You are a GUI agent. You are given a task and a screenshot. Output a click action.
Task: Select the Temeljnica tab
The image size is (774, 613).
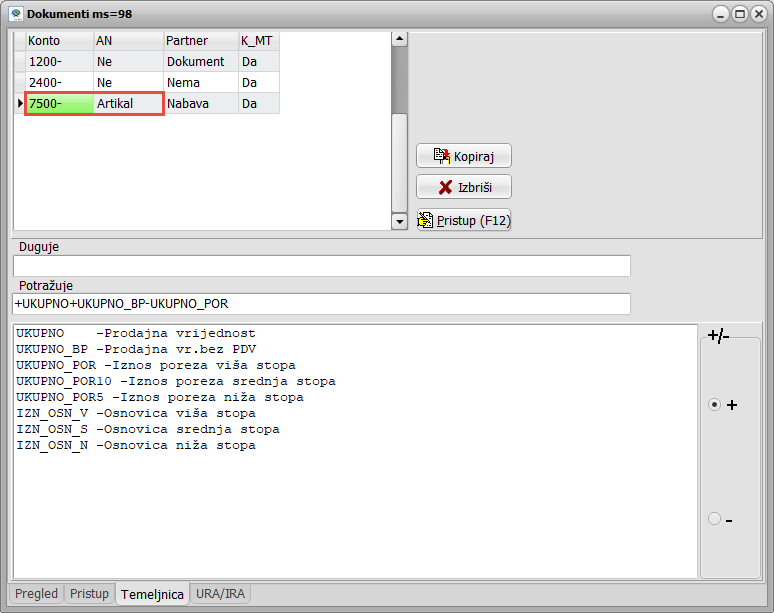click(152, 594)
